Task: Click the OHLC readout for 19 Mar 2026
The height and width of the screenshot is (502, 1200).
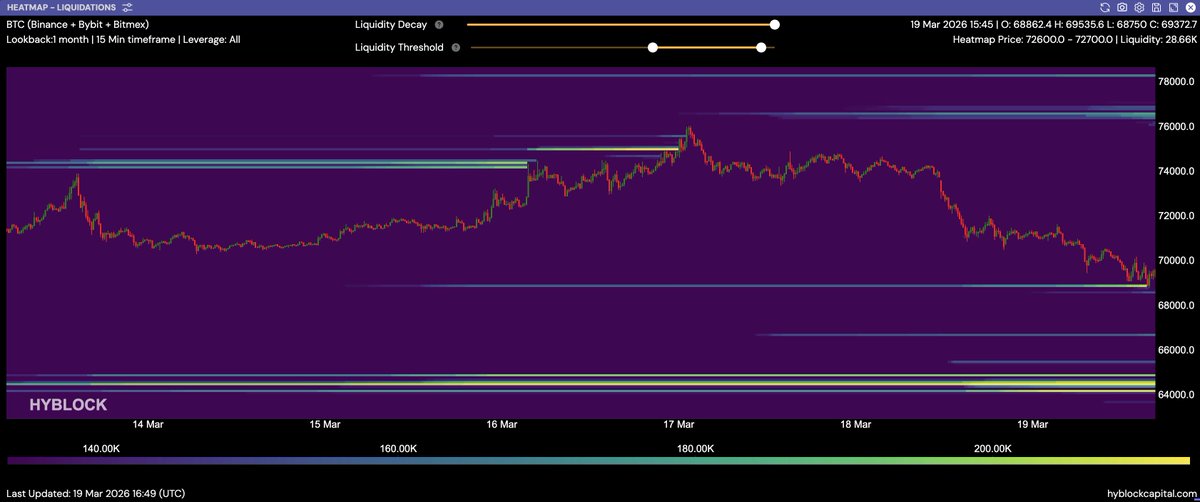Action: pos(1052,24)
